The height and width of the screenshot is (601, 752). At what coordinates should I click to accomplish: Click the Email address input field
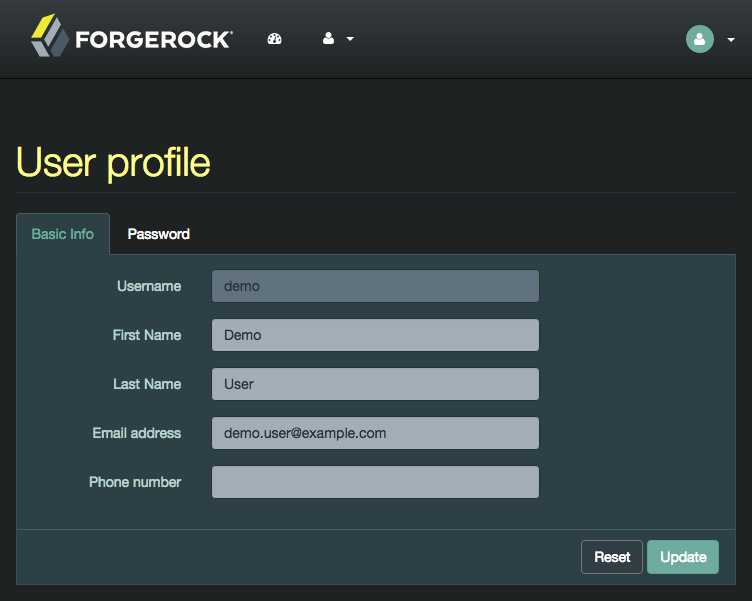(x=376, y=433)
